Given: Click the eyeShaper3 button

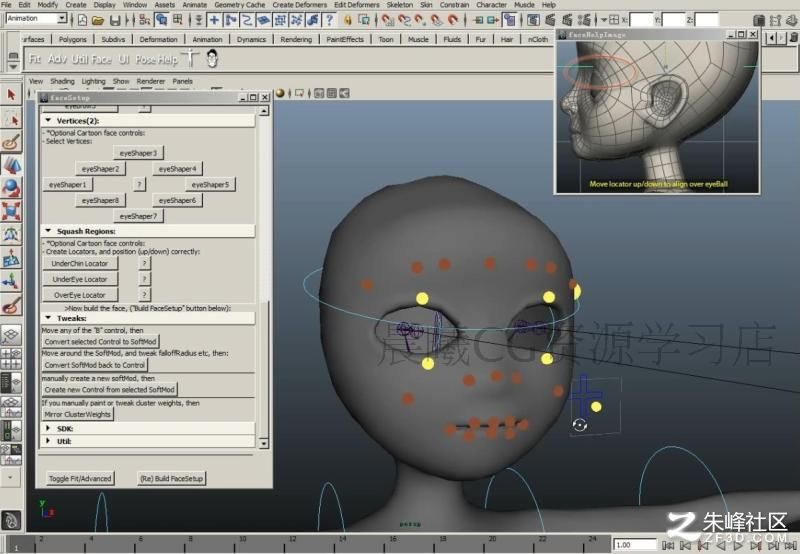Looking at the screenshot, I should tap(138, 153).
